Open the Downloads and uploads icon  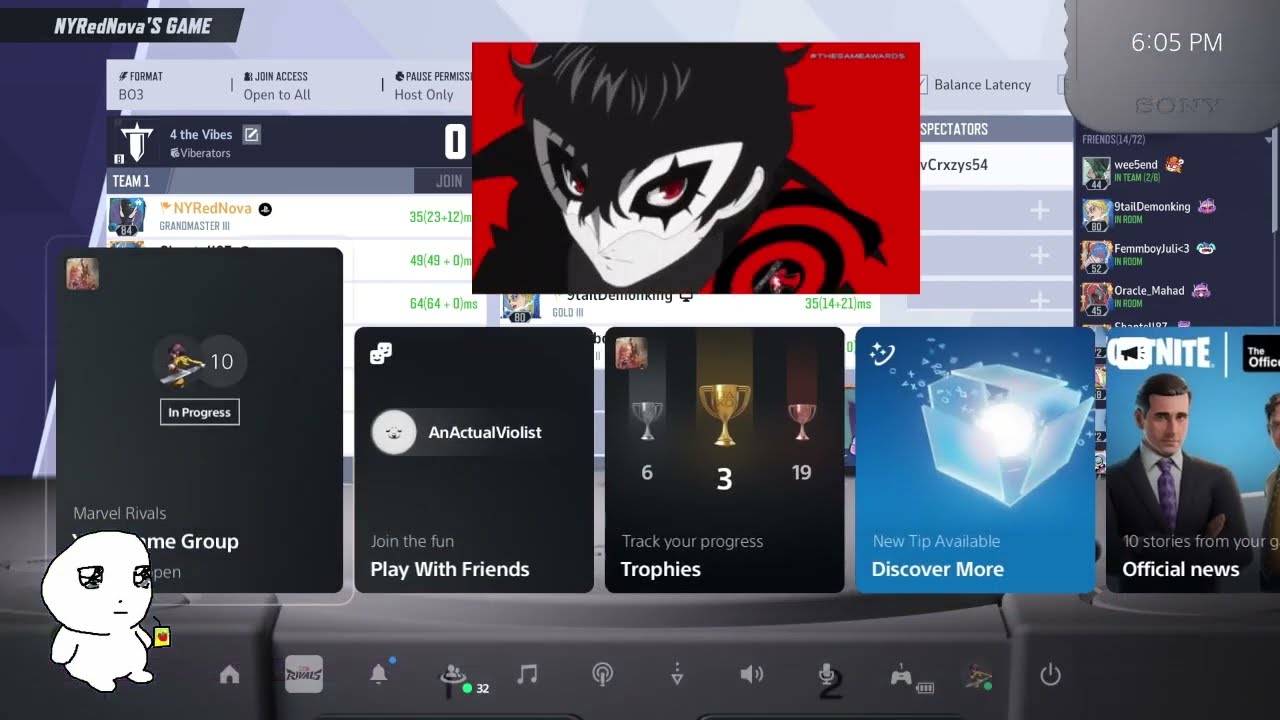(x=677, y=675)
